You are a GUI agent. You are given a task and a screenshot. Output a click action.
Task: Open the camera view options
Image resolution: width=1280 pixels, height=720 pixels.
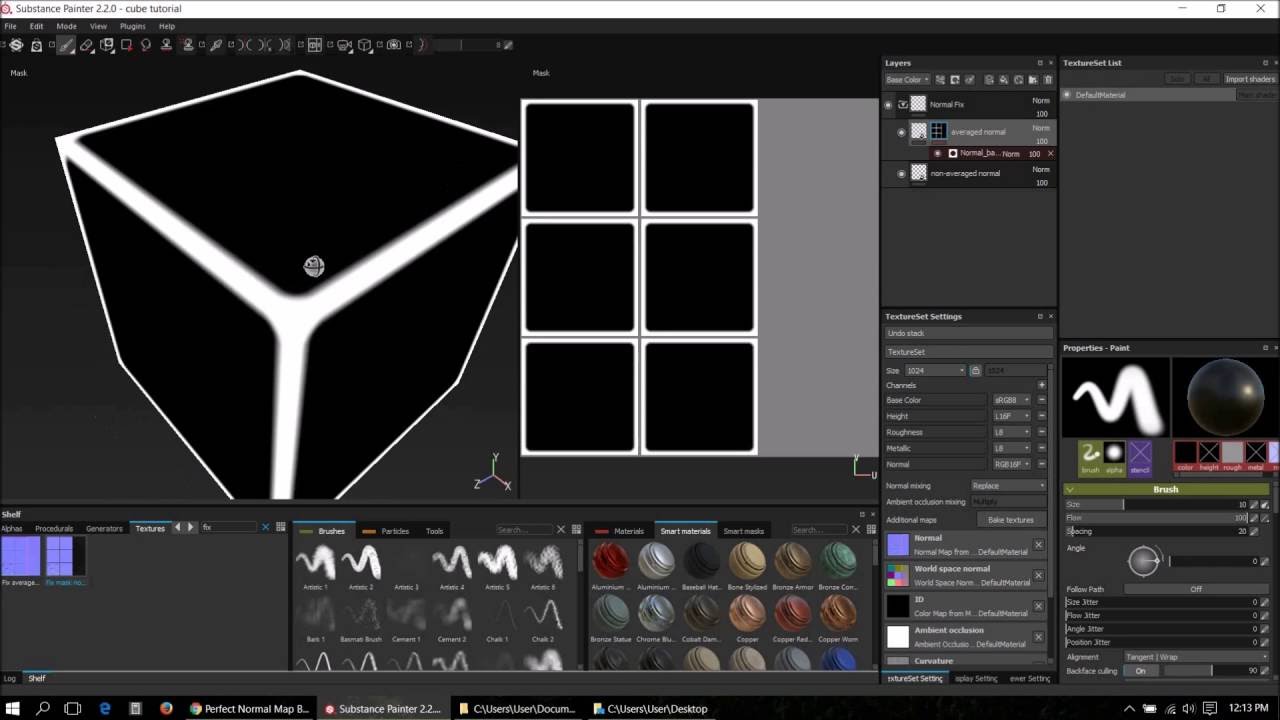[345, 45]
